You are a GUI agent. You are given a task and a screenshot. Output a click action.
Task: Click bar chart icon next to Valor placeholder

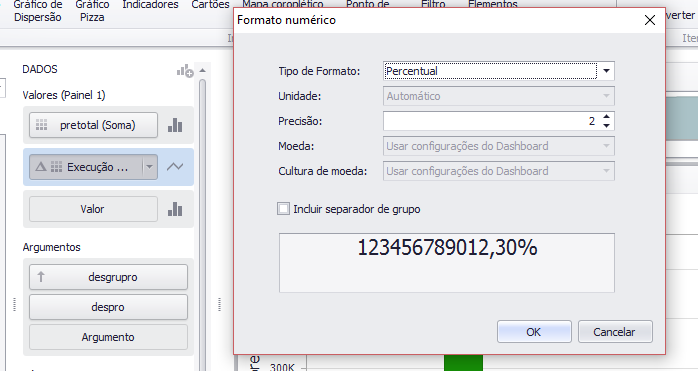[x=175, y=209]
